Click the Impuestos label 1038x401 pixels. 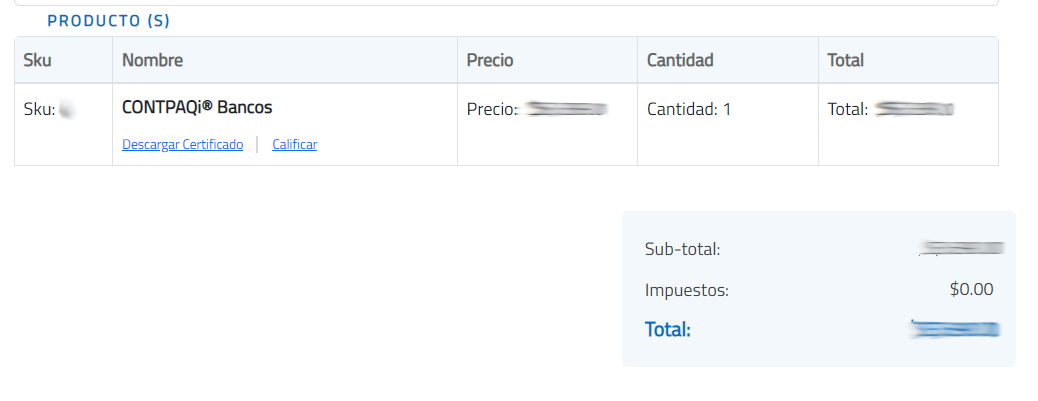pos(686,291)
